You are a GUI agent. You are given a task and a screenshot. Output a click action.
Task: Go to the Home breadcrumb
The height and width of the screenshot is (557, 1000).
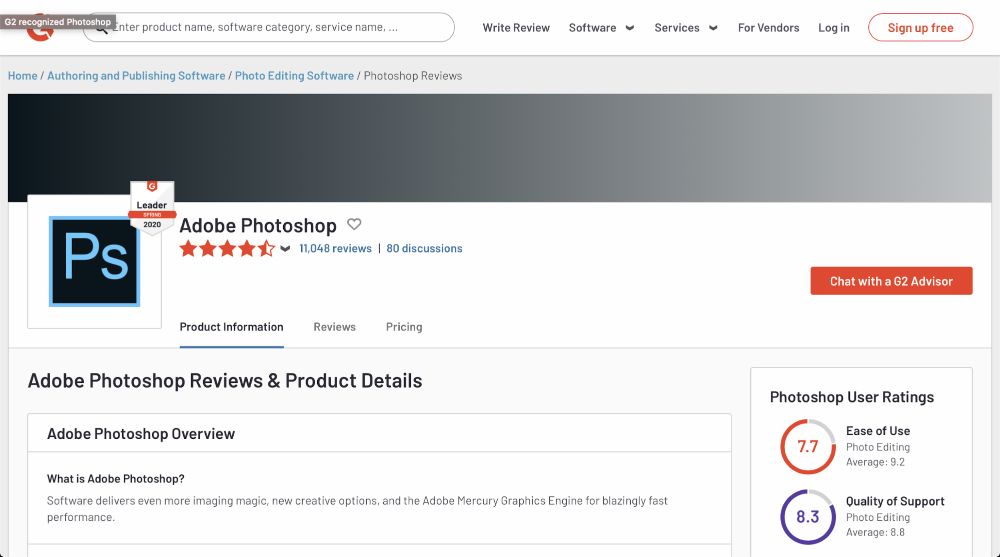tap(22, 75)
